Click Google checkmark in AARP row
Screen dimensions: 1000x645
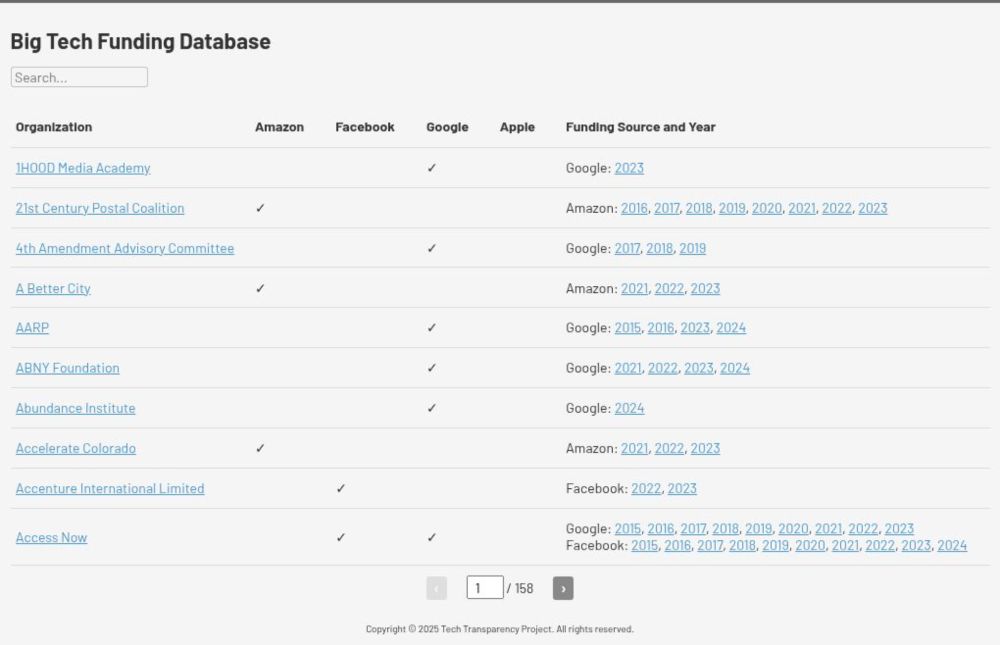432,327
